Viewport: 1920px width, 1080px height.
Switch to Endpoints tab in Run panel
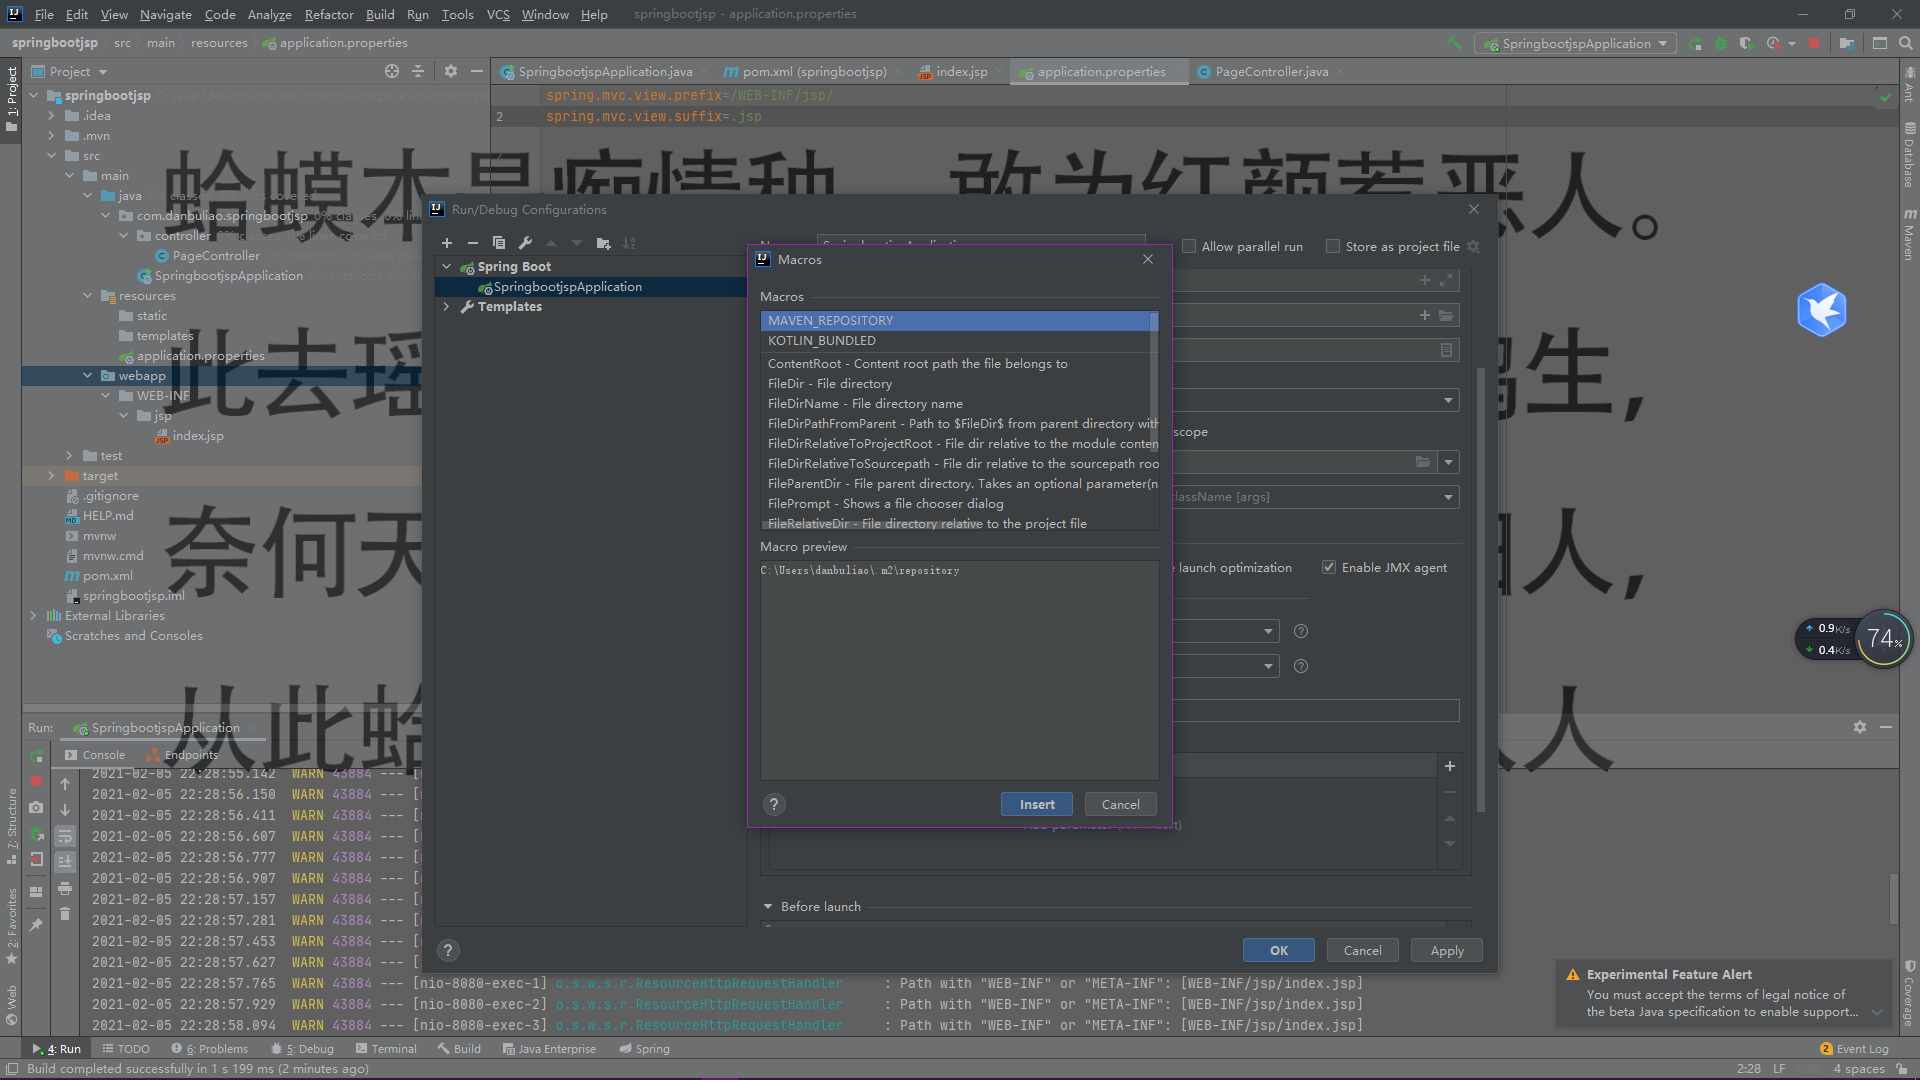point(182,755)
